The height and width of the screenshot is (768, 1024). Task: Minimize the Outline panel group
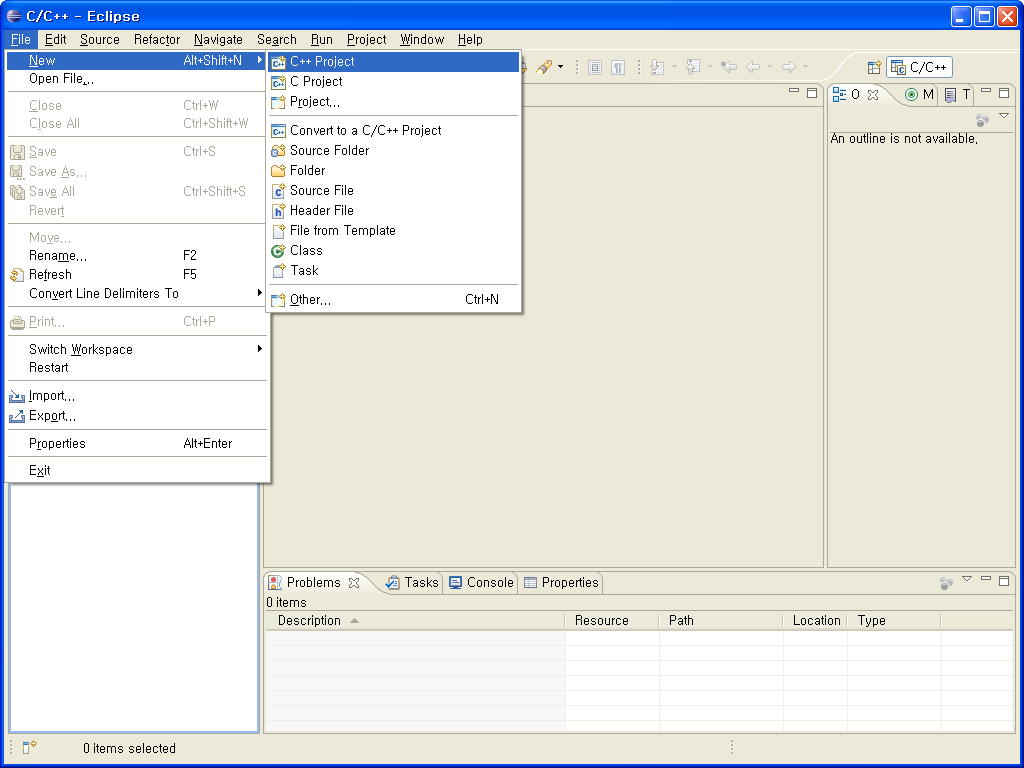tap(986, 91)
